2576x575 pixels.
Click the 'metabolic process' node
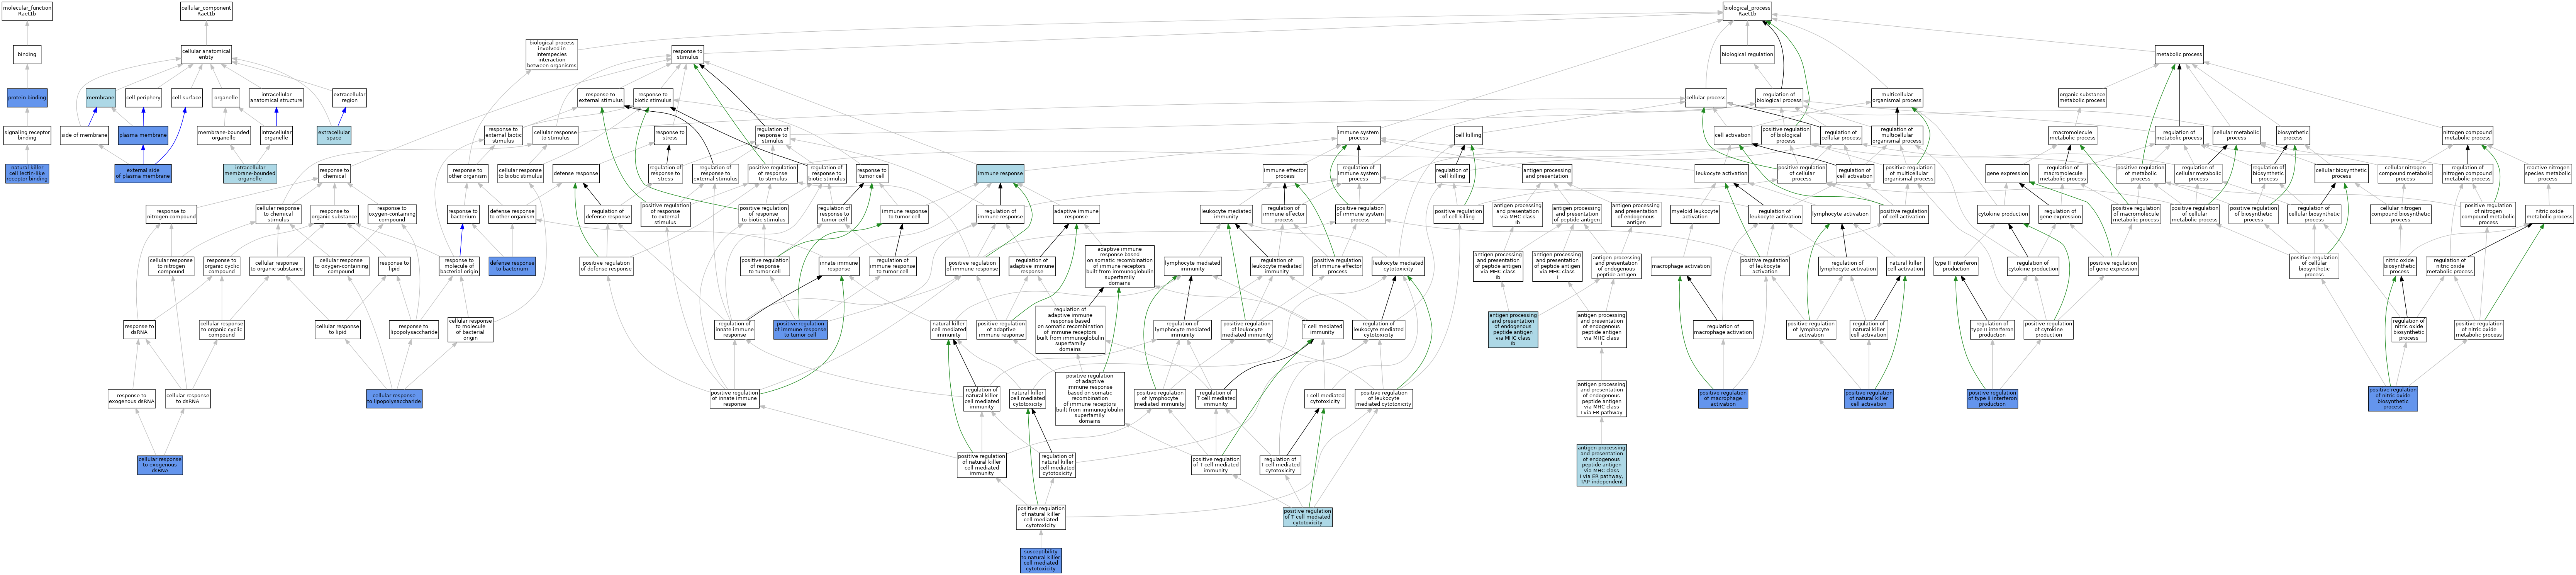[2179, 54]
